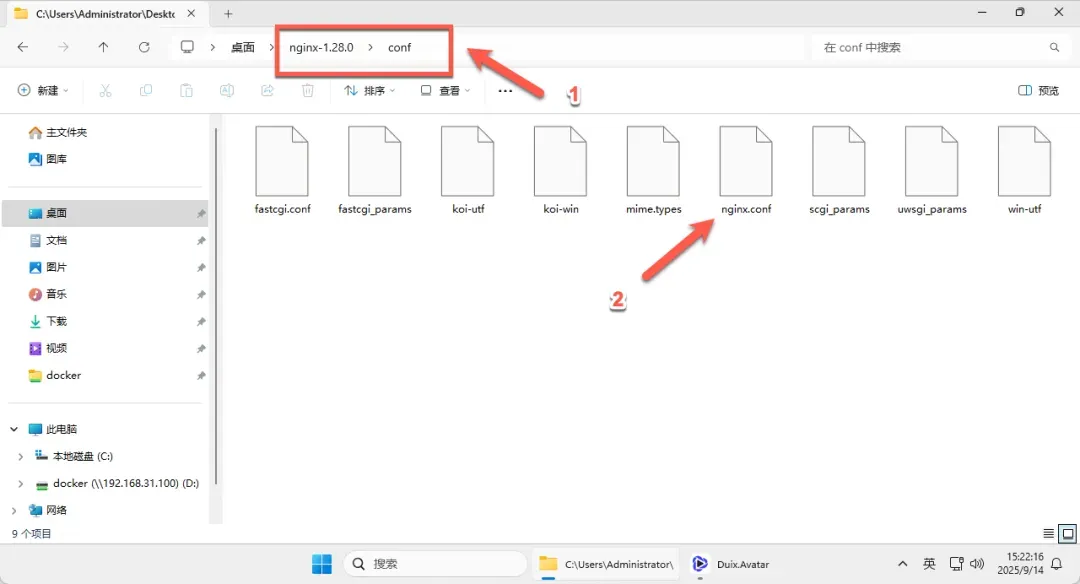Click the Paste icon in the toolbar

point(186,90)
